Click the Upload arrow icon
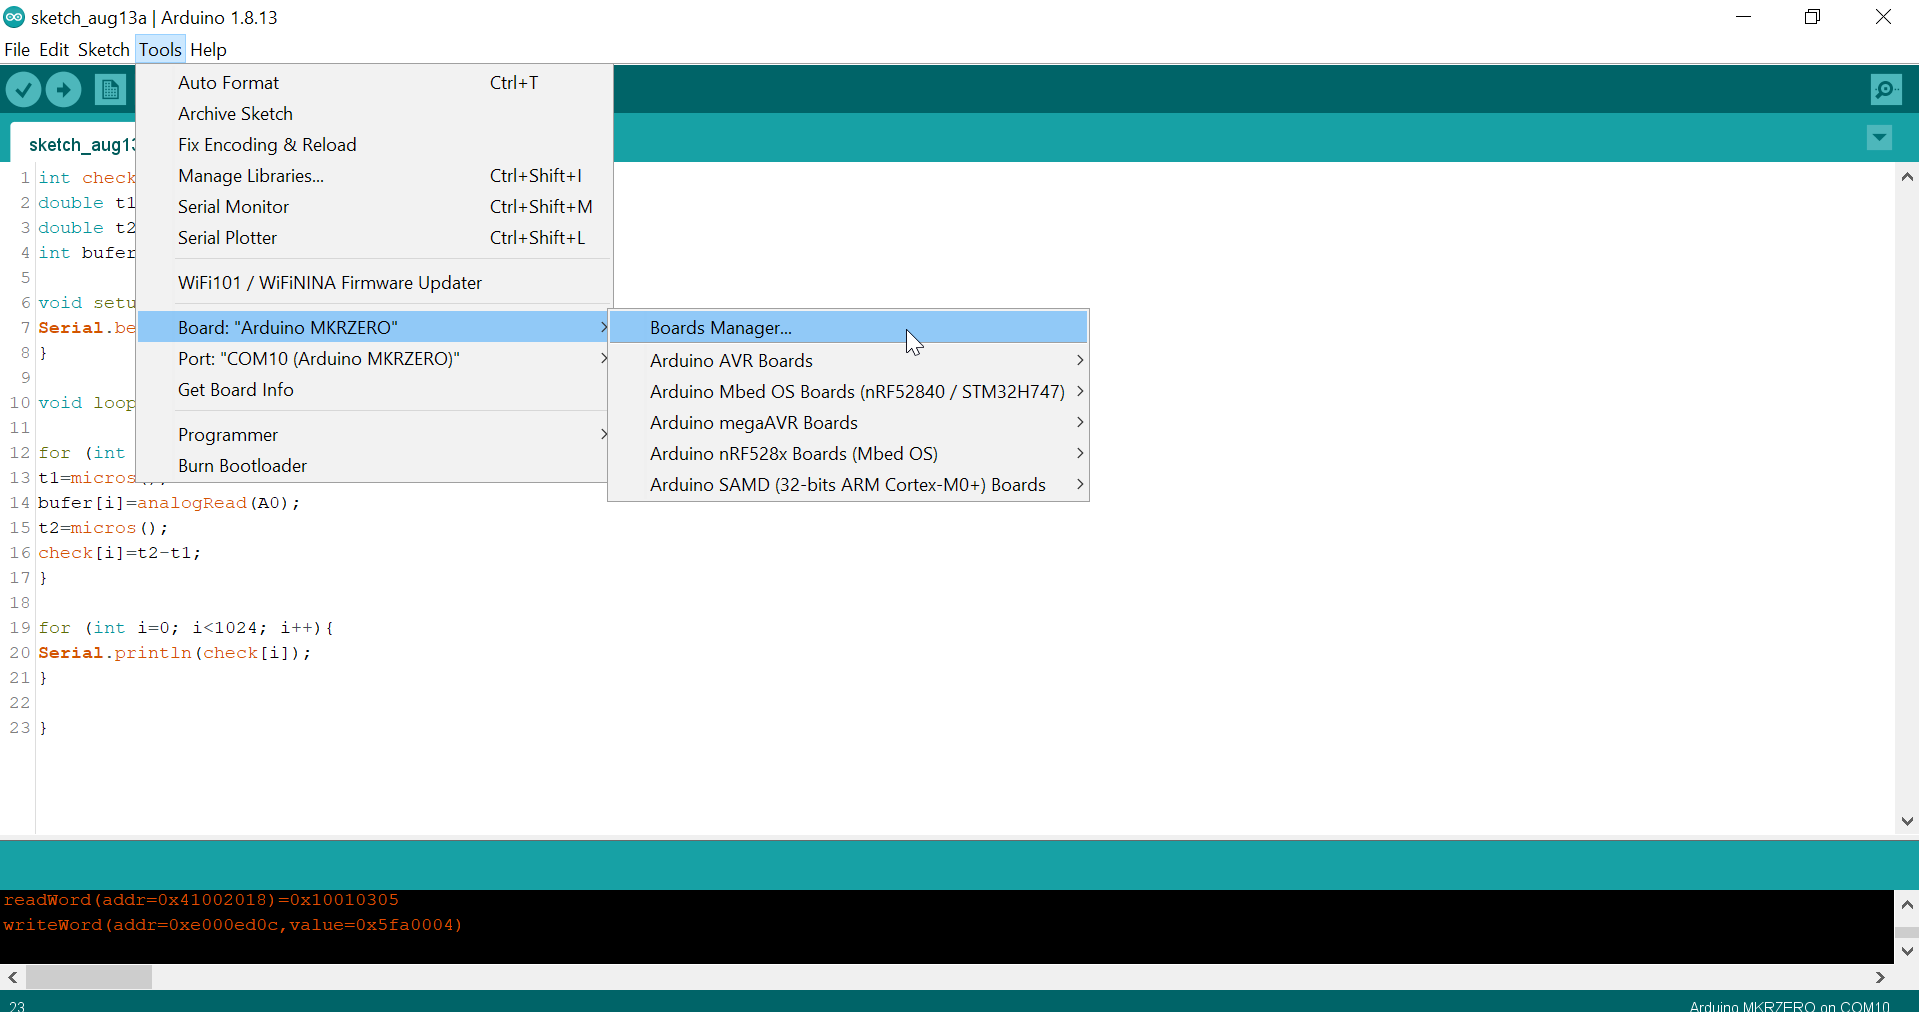 tap(64, 90)
